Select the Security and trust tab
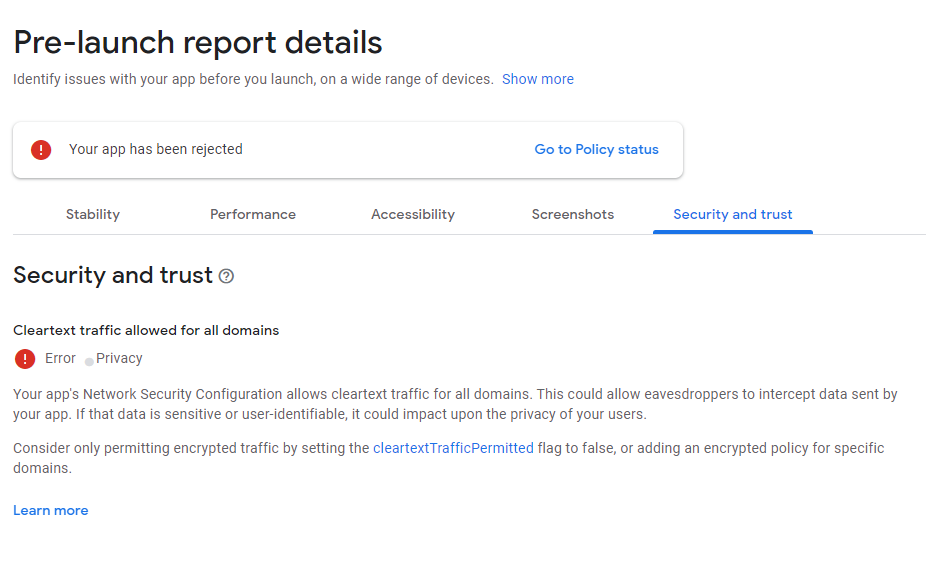This screenshot has width=926, height=569. tap(733, 214)
